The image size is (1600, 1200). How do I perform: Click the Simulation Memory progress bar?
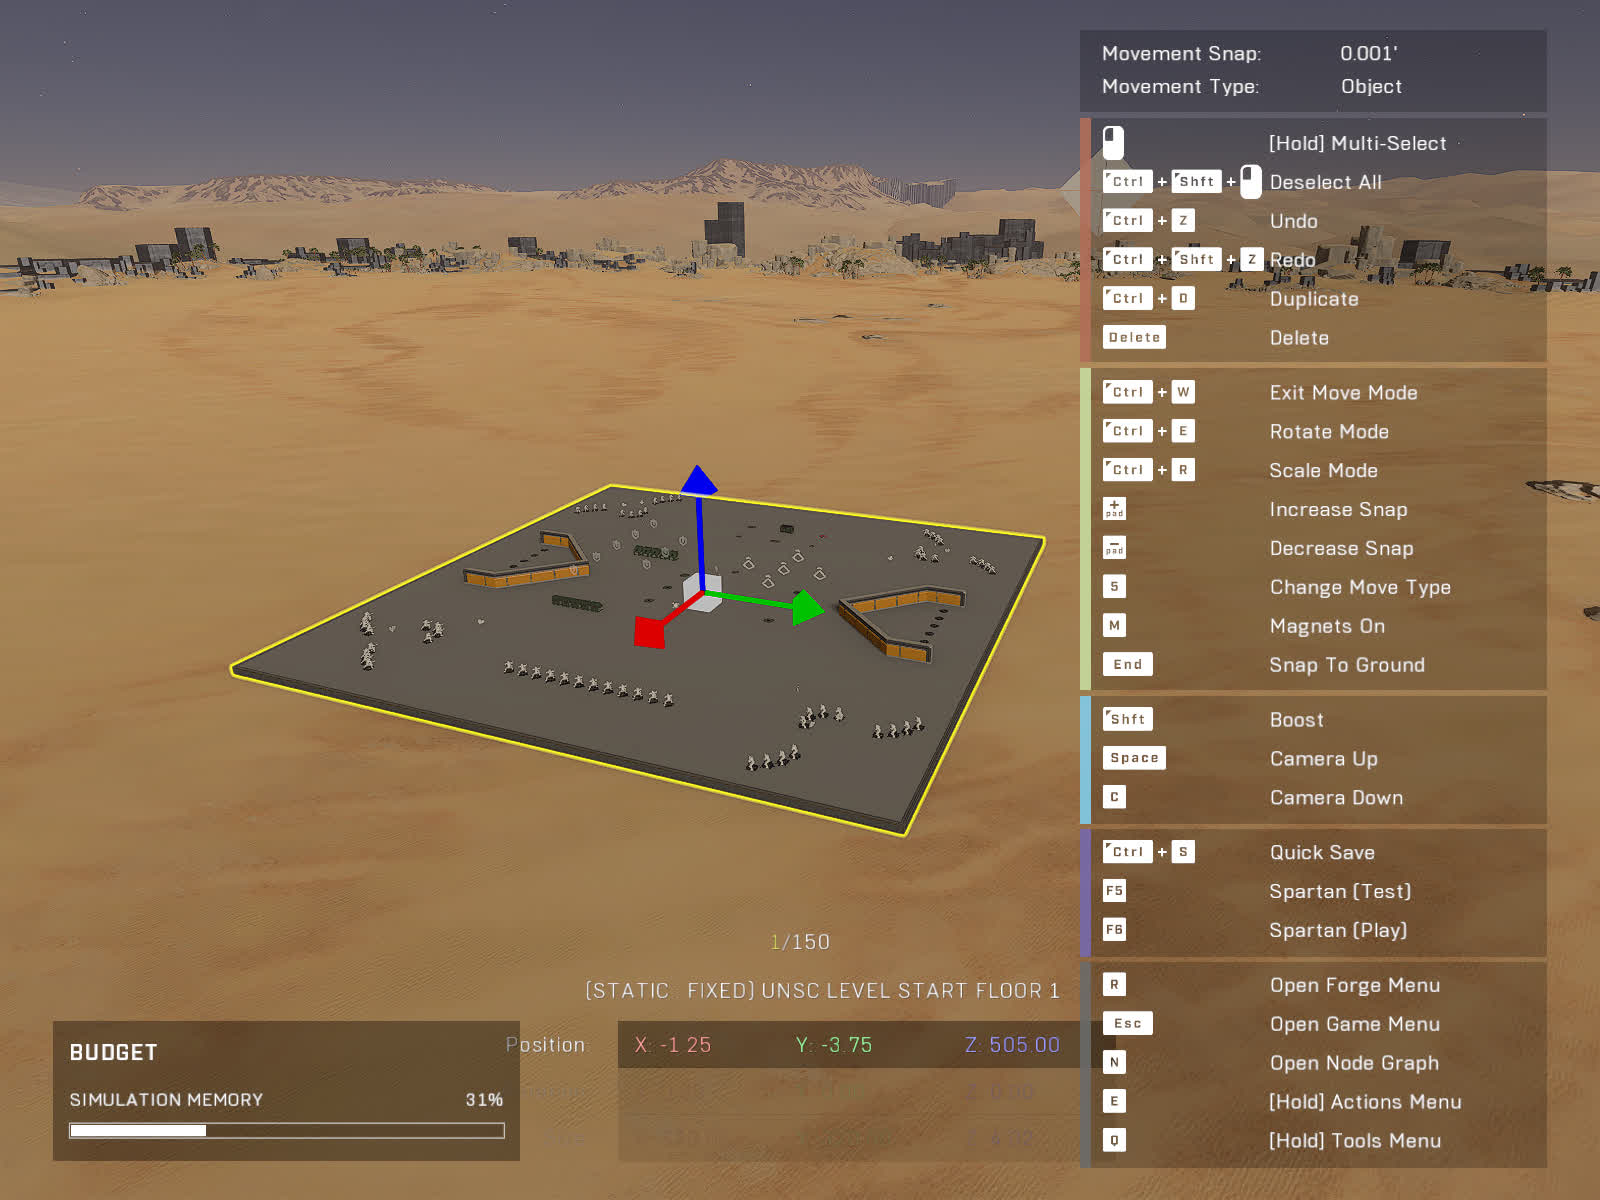(x=287, y=1130)
